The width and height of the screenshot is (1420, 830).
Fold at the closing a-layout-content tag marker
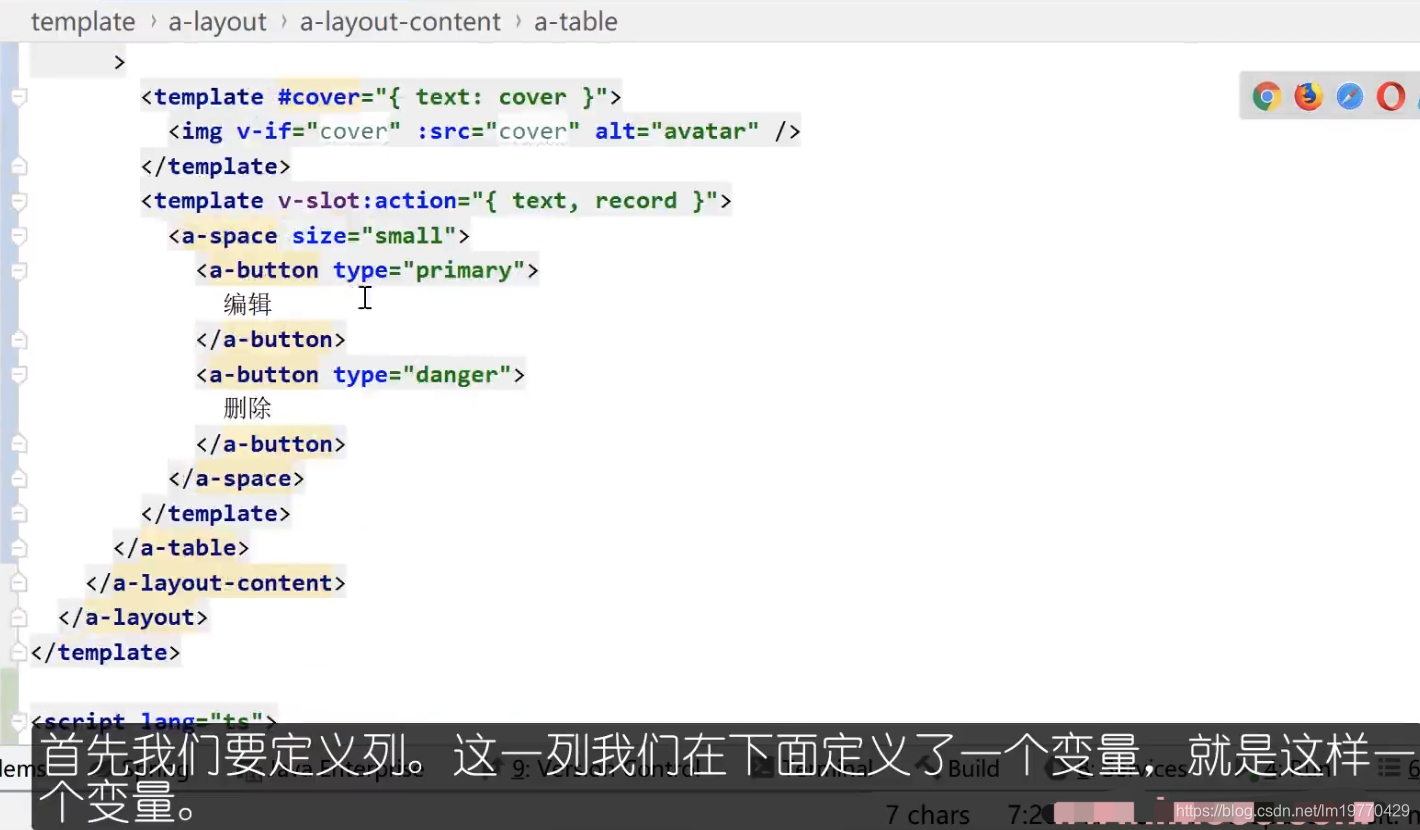18,583
